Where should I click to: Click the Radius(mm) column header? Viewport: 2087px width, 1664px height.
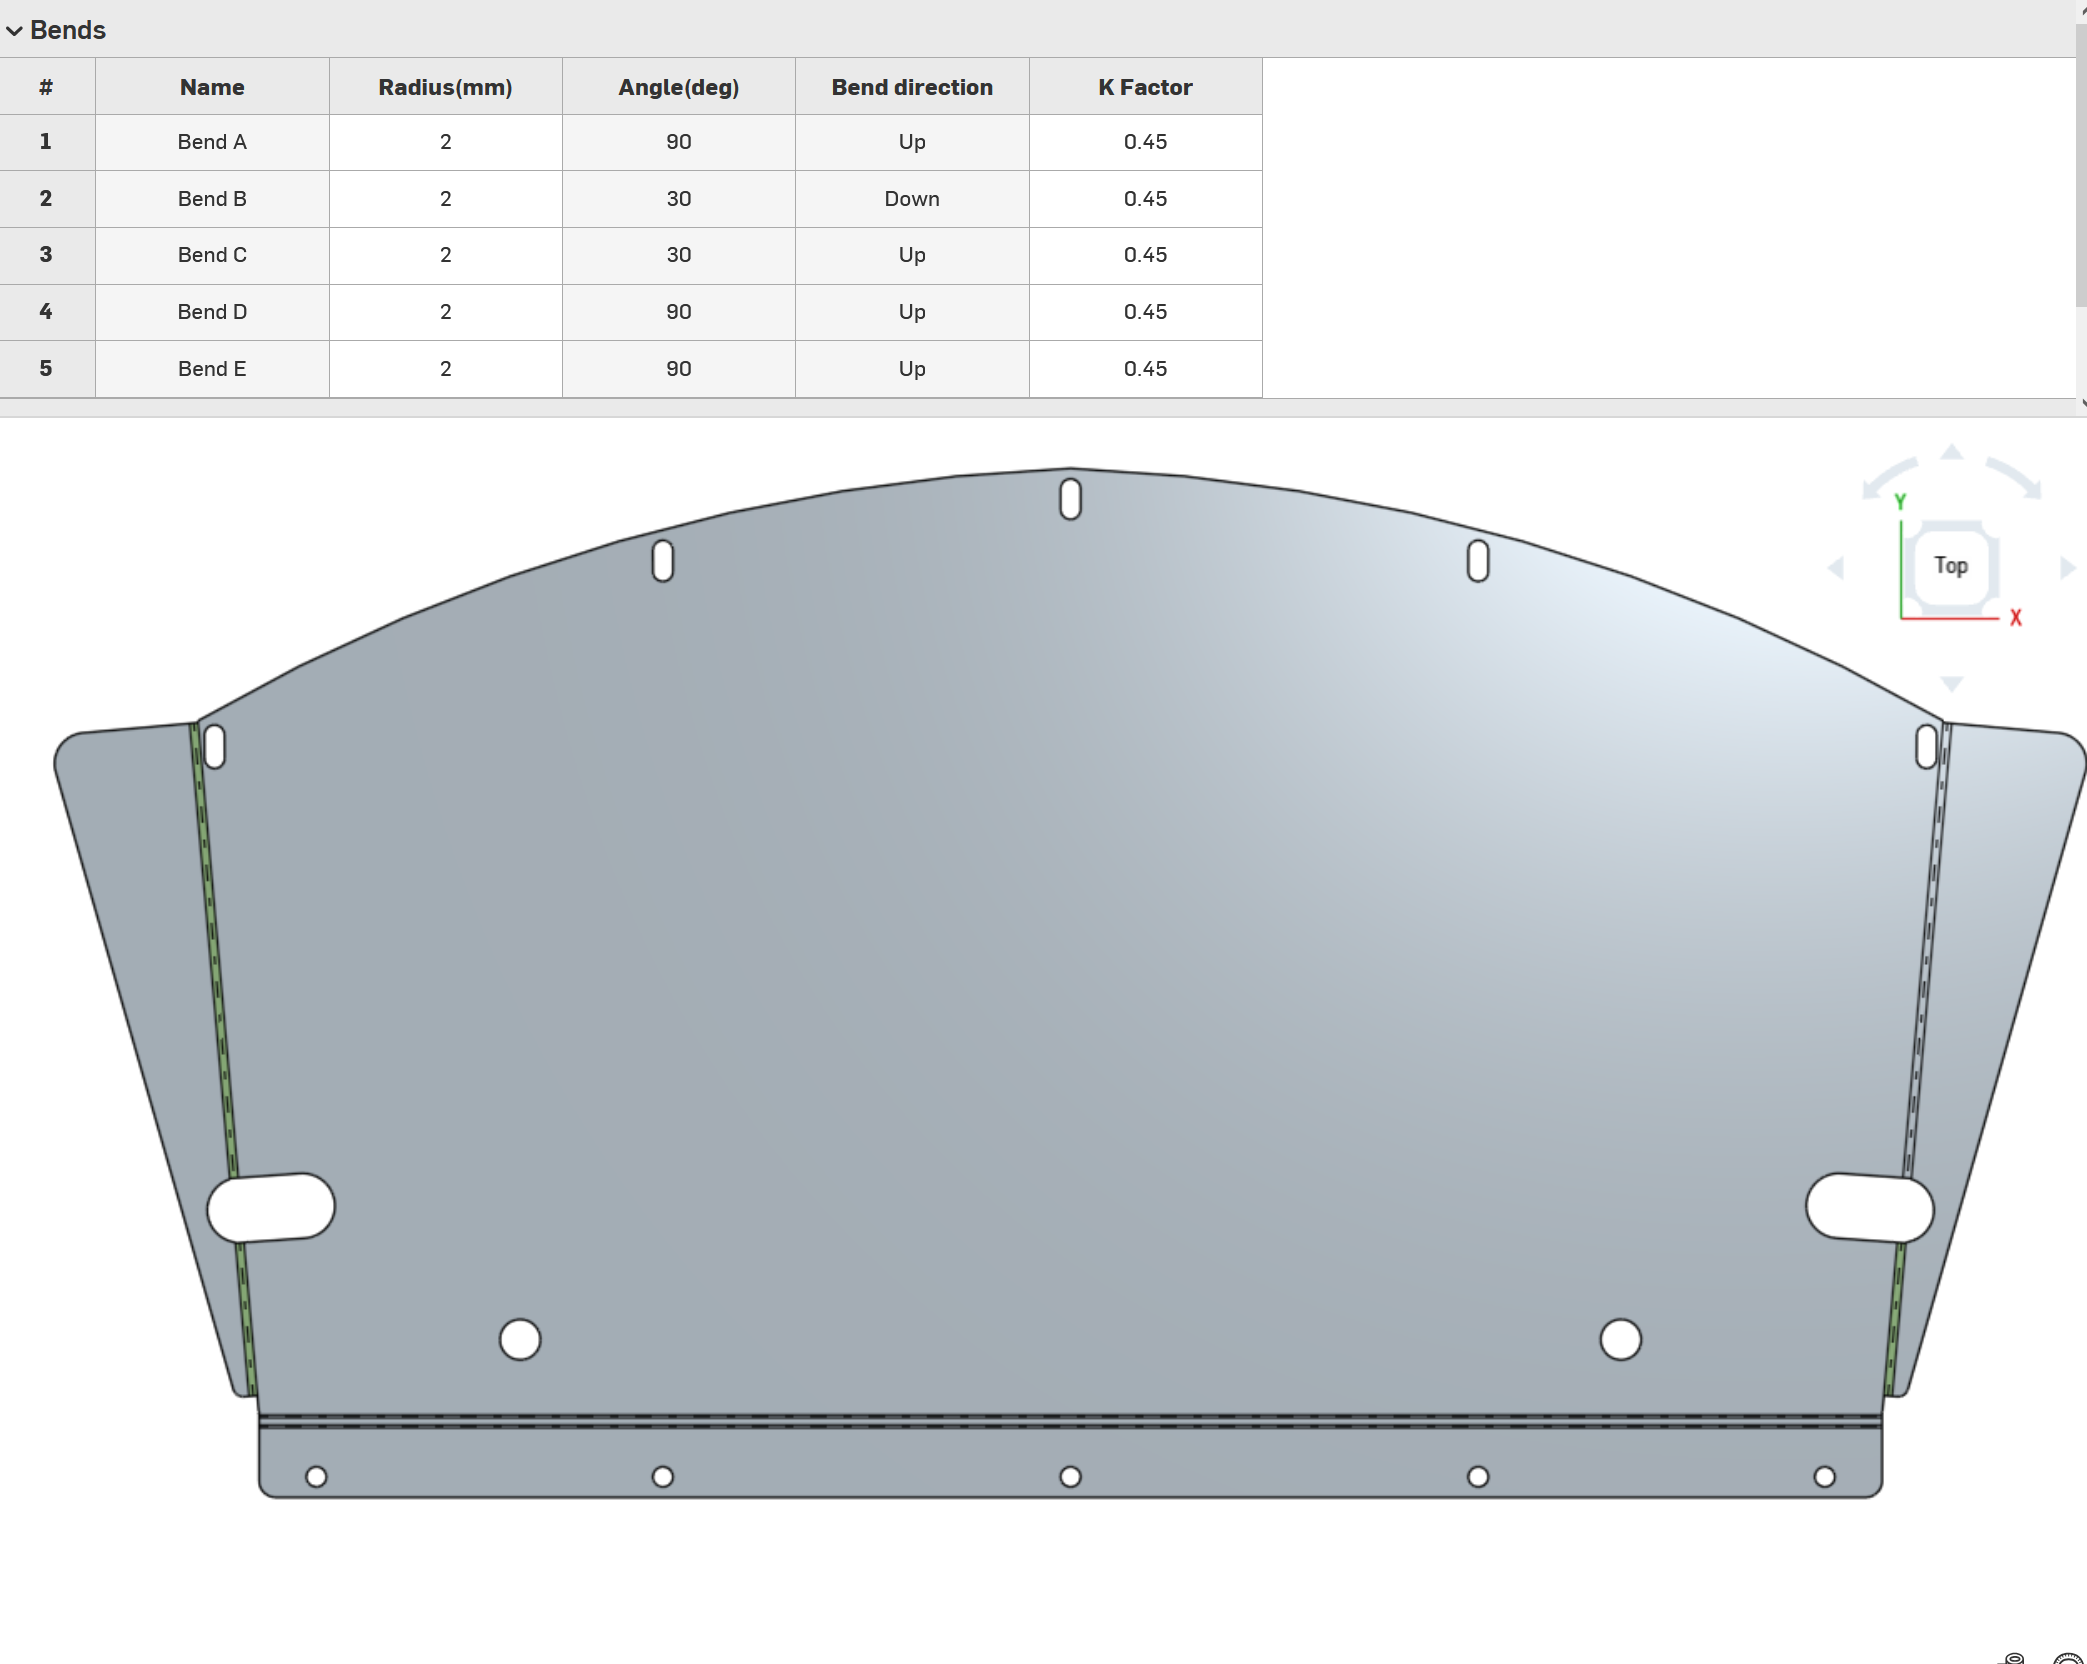(x=445, y=87)
